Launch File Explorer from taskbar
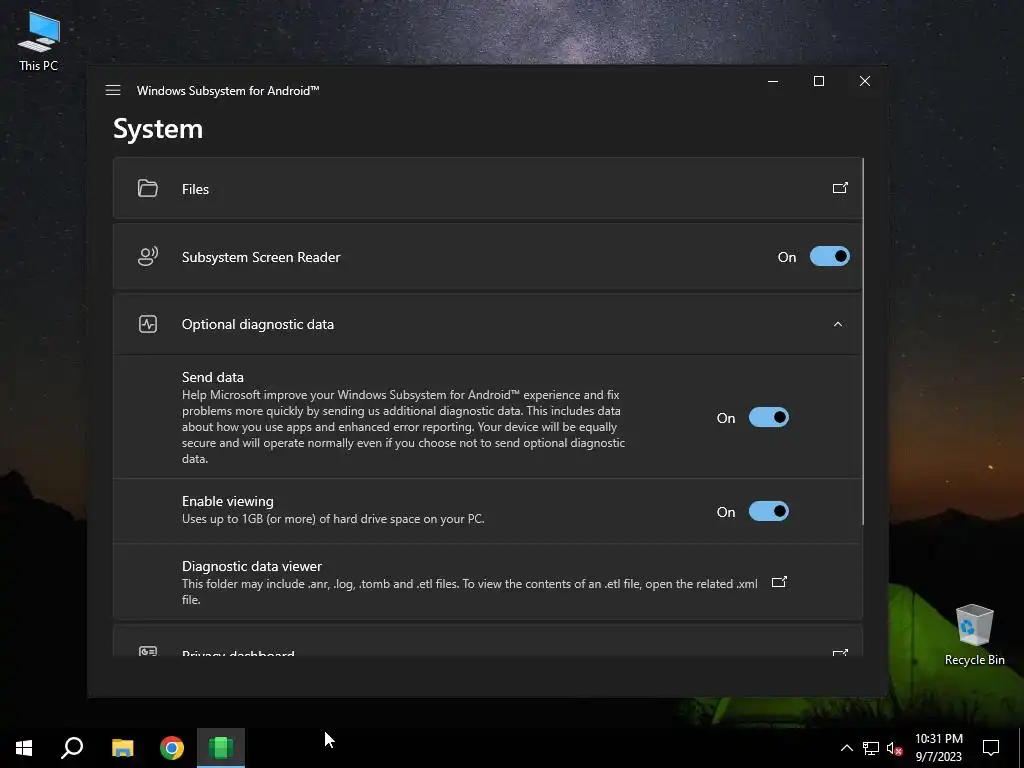Image resolution: width=1024 pixels, height=768 pixels. 122,748
